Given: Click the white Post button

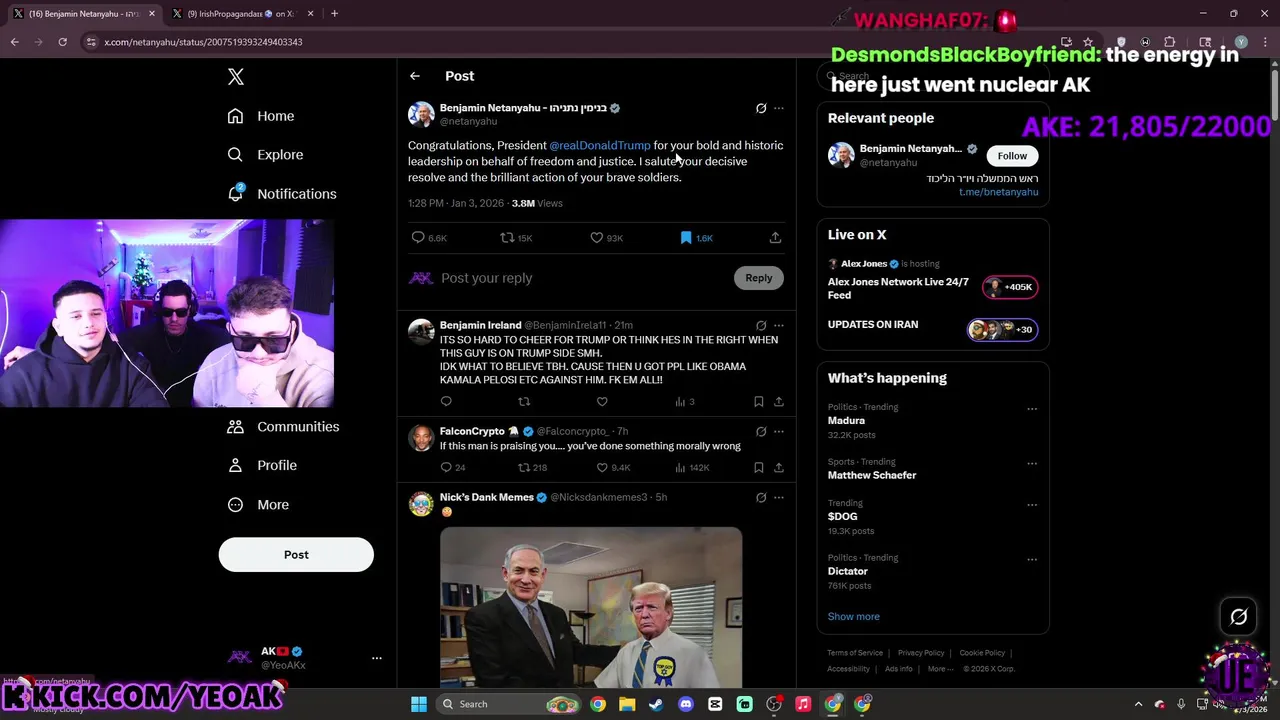Looking at the screenshot, I should pyautogui.click(x=296, y=555).
